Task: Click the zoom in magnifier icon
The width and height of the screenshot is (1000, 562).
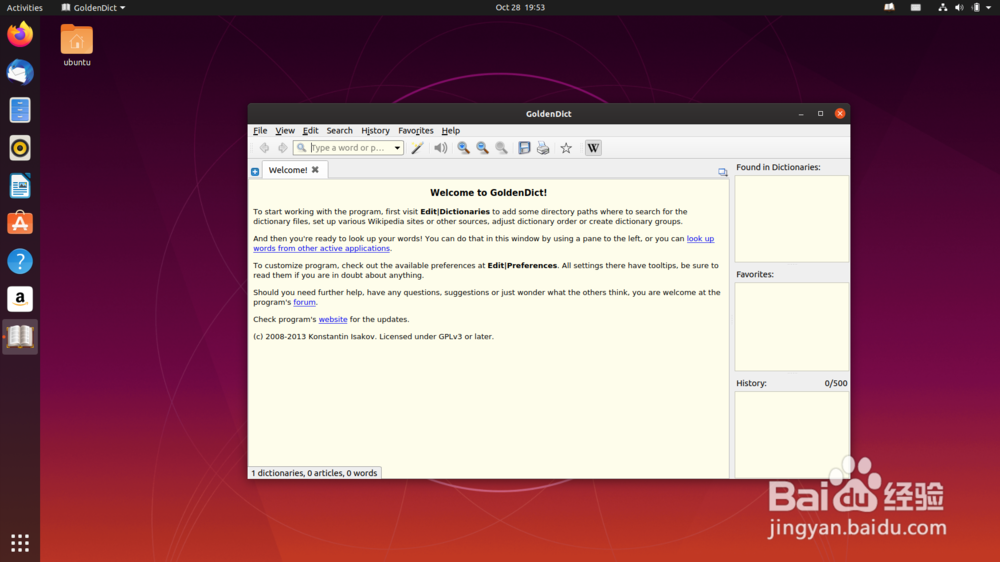Action: click(x=464, y=148)
